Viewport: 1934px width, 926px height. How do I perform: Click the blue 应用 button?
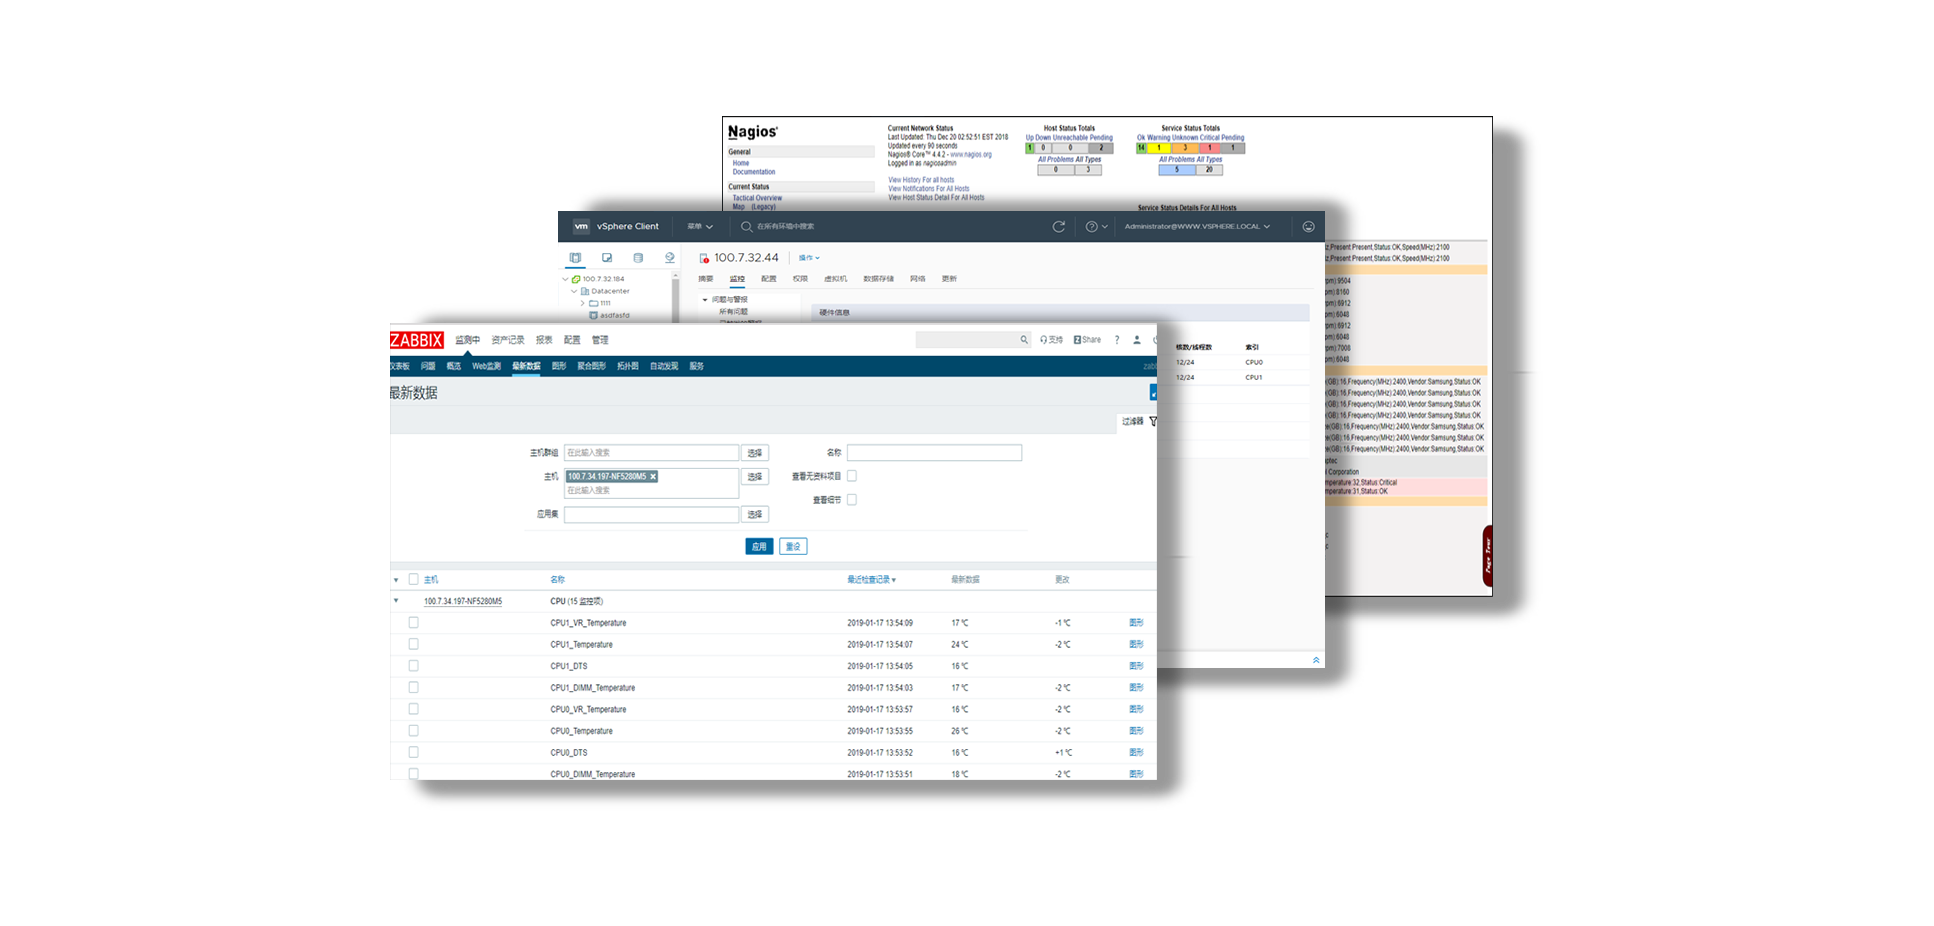759,547
